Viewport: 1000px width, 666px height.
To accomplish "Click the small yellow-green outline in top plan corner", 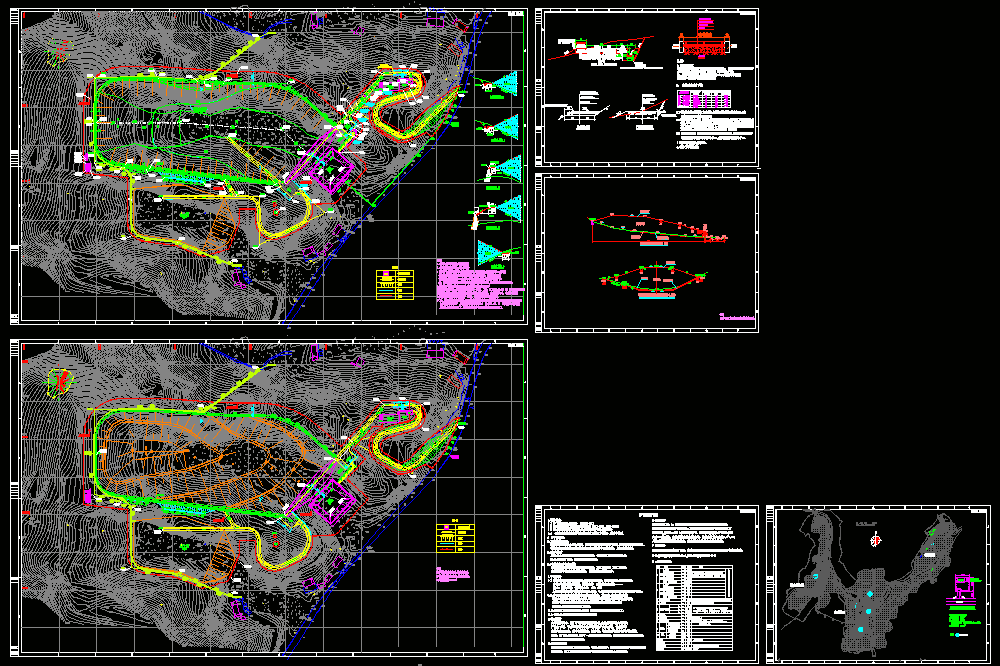I will coord(59,53).
